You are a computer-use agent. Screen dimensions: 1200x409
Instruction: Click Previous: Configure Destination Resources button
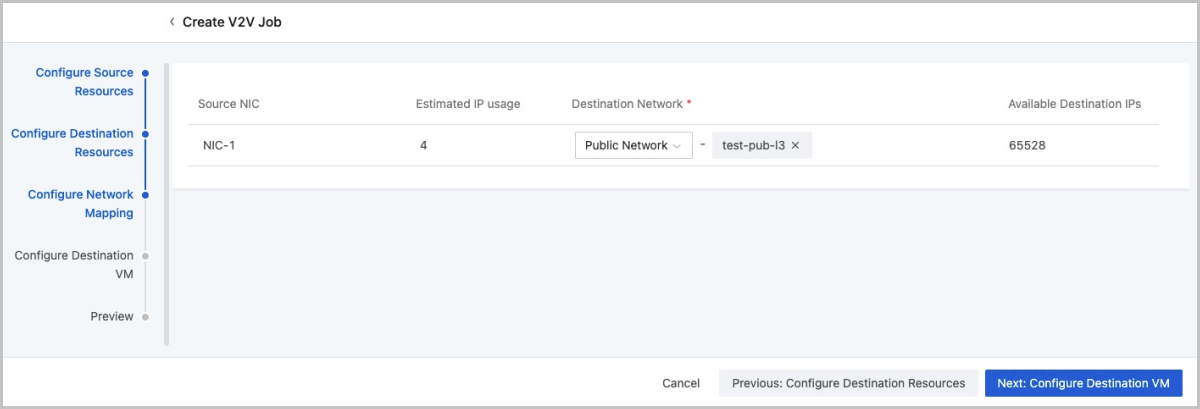click(848, 383)
